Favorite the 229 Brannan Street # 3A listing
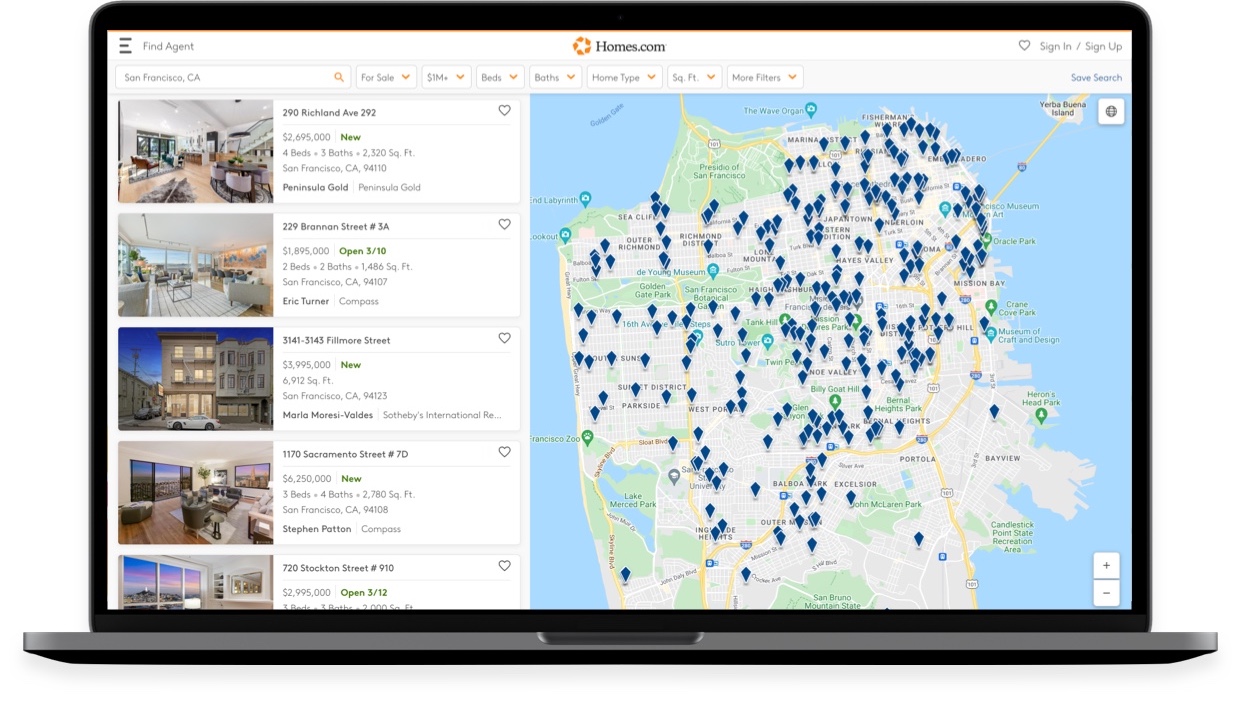This screenshot has width=1240, height=720. click(x=504, y=225)
